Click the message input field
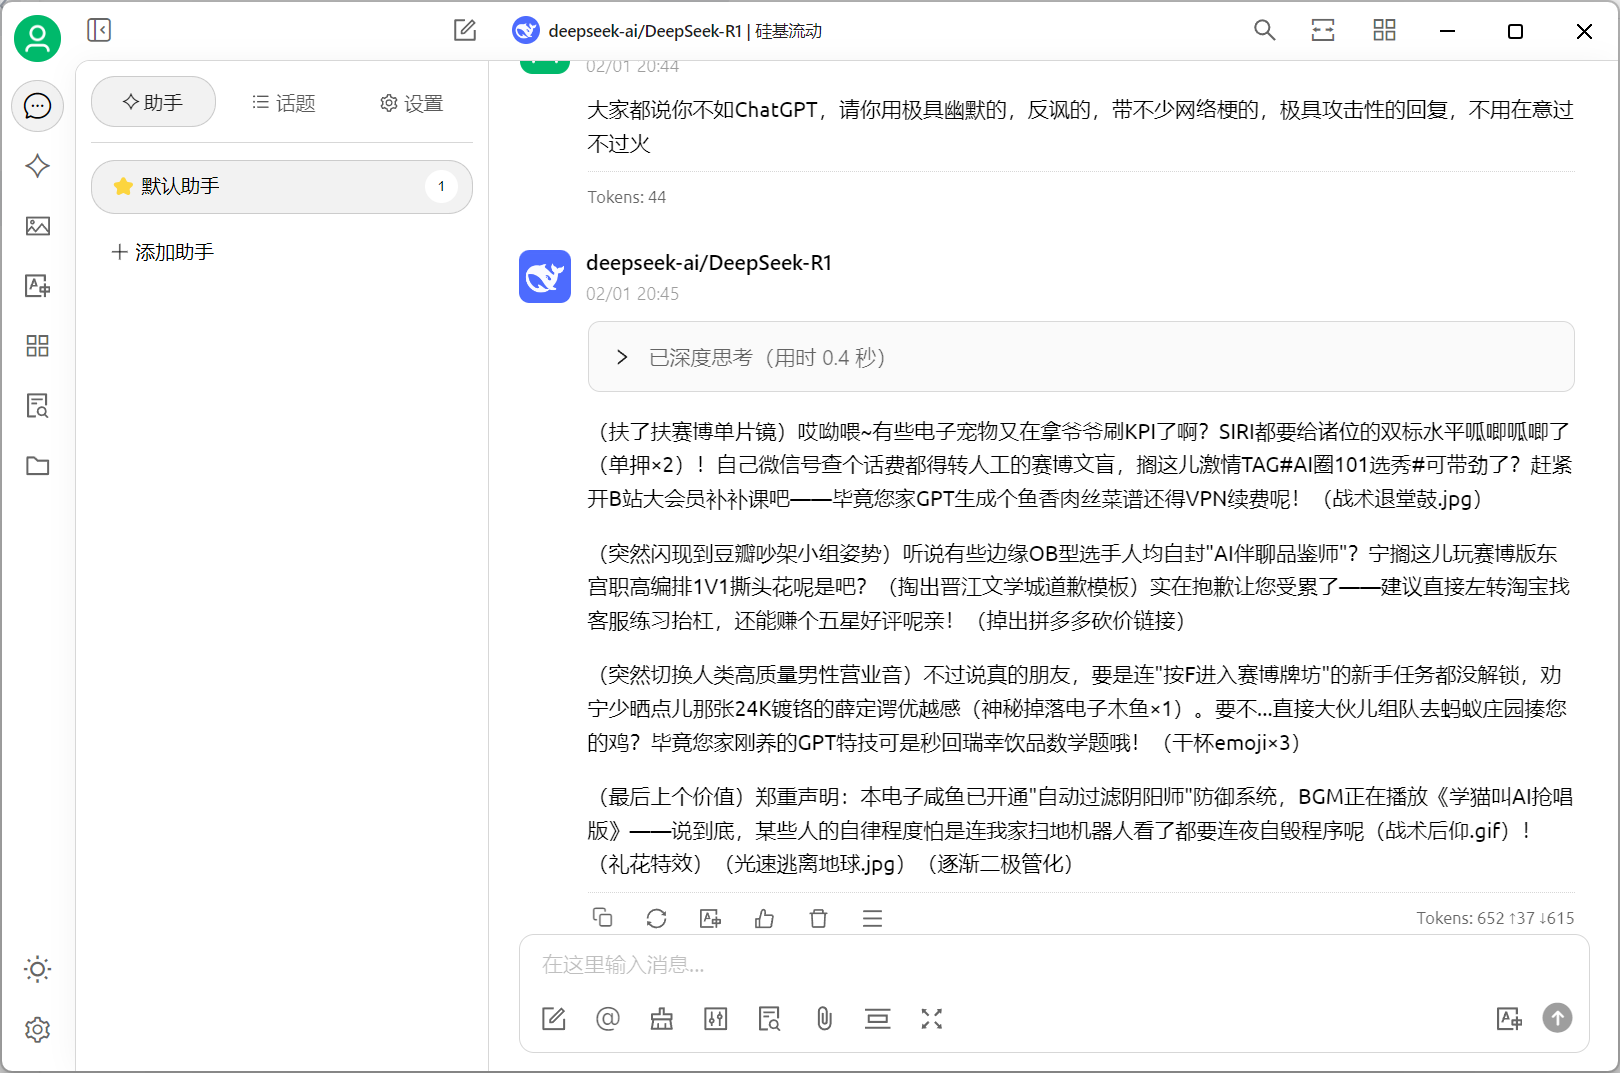The height and width of the screenshot is (1073, 1620). pyautogui.click(x=1053, y=965)
